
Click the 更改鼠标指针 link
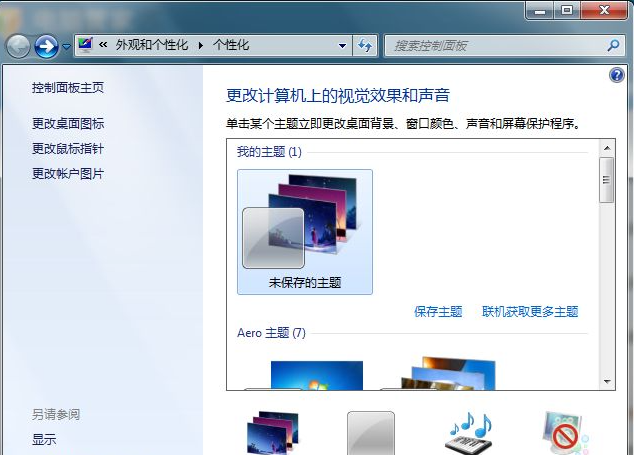pos(67,149)
